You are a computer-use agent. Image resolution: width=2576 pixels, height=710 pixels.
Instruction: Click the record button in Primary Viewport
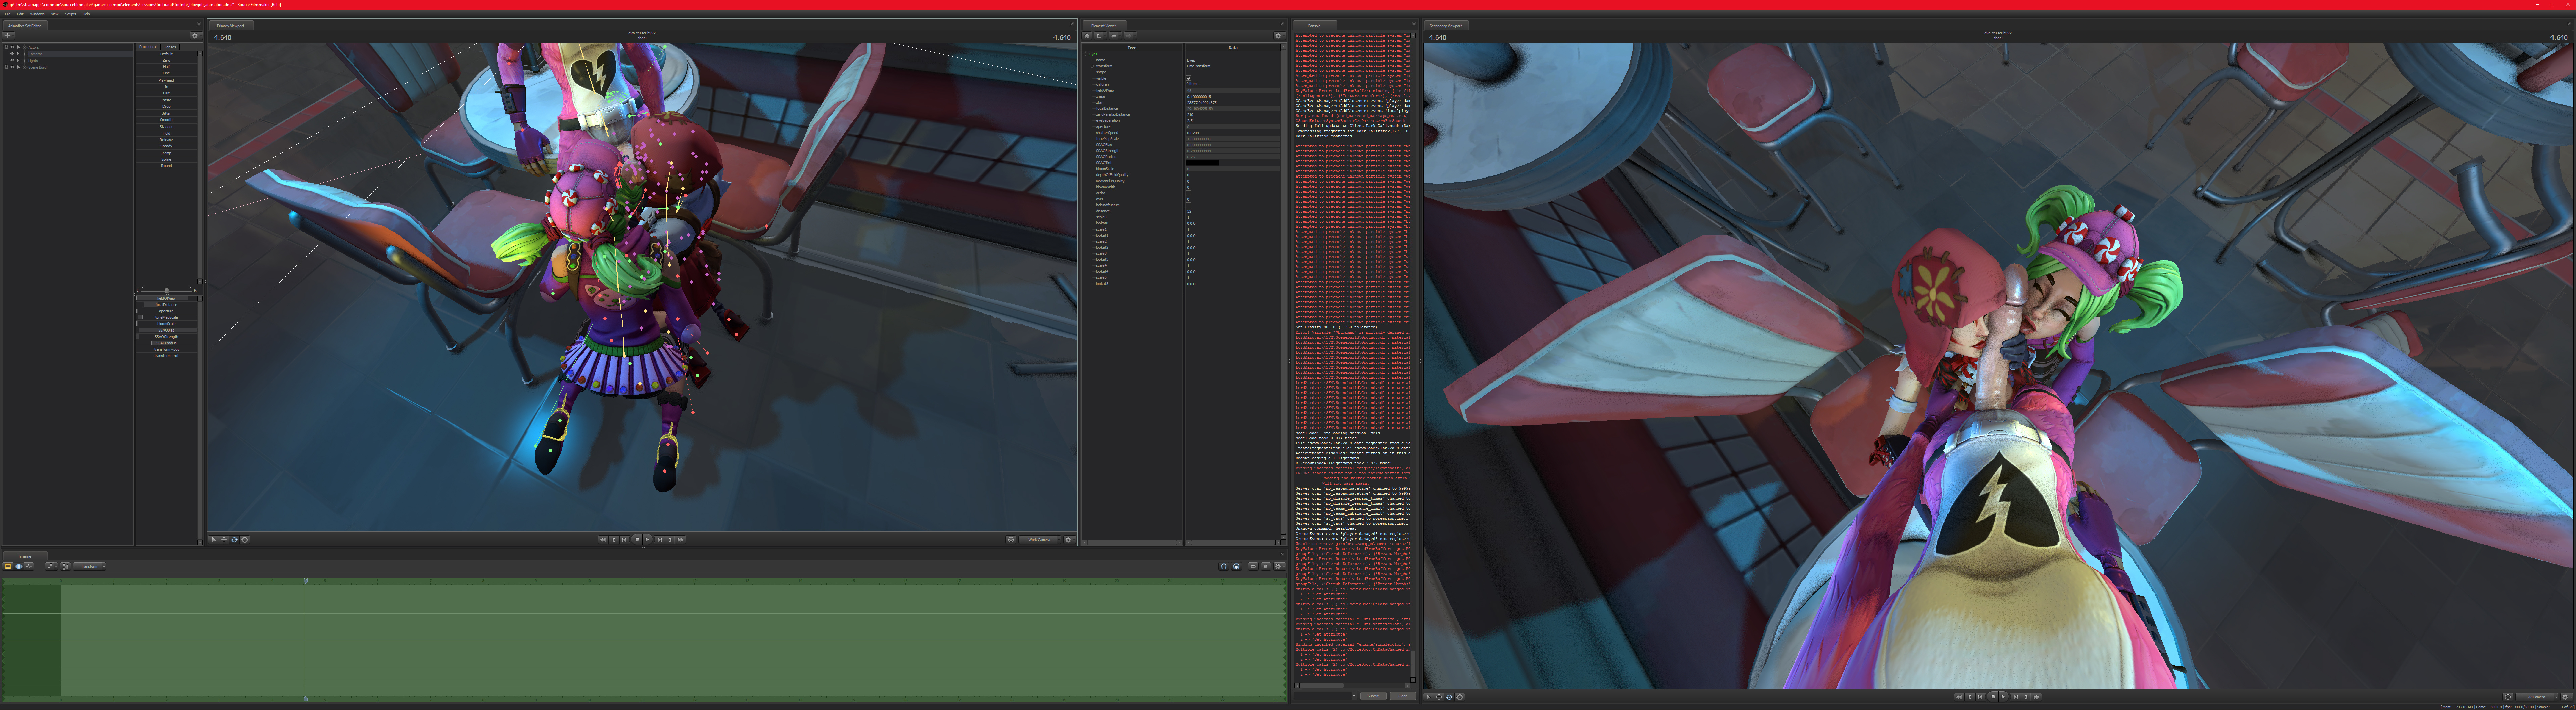point(637,539)
